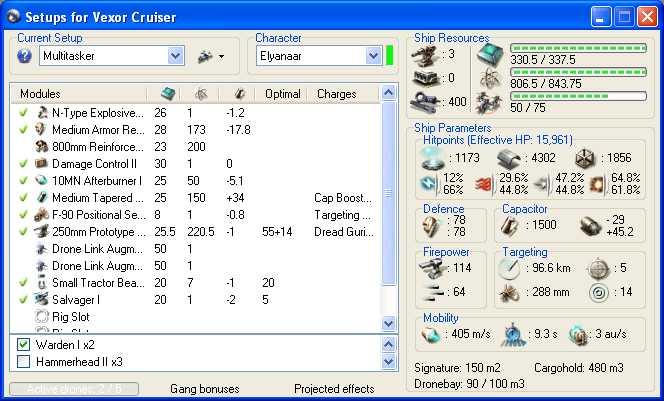
Task: Click the drone bandwidth icon
Action: click(x=488, y=103)
